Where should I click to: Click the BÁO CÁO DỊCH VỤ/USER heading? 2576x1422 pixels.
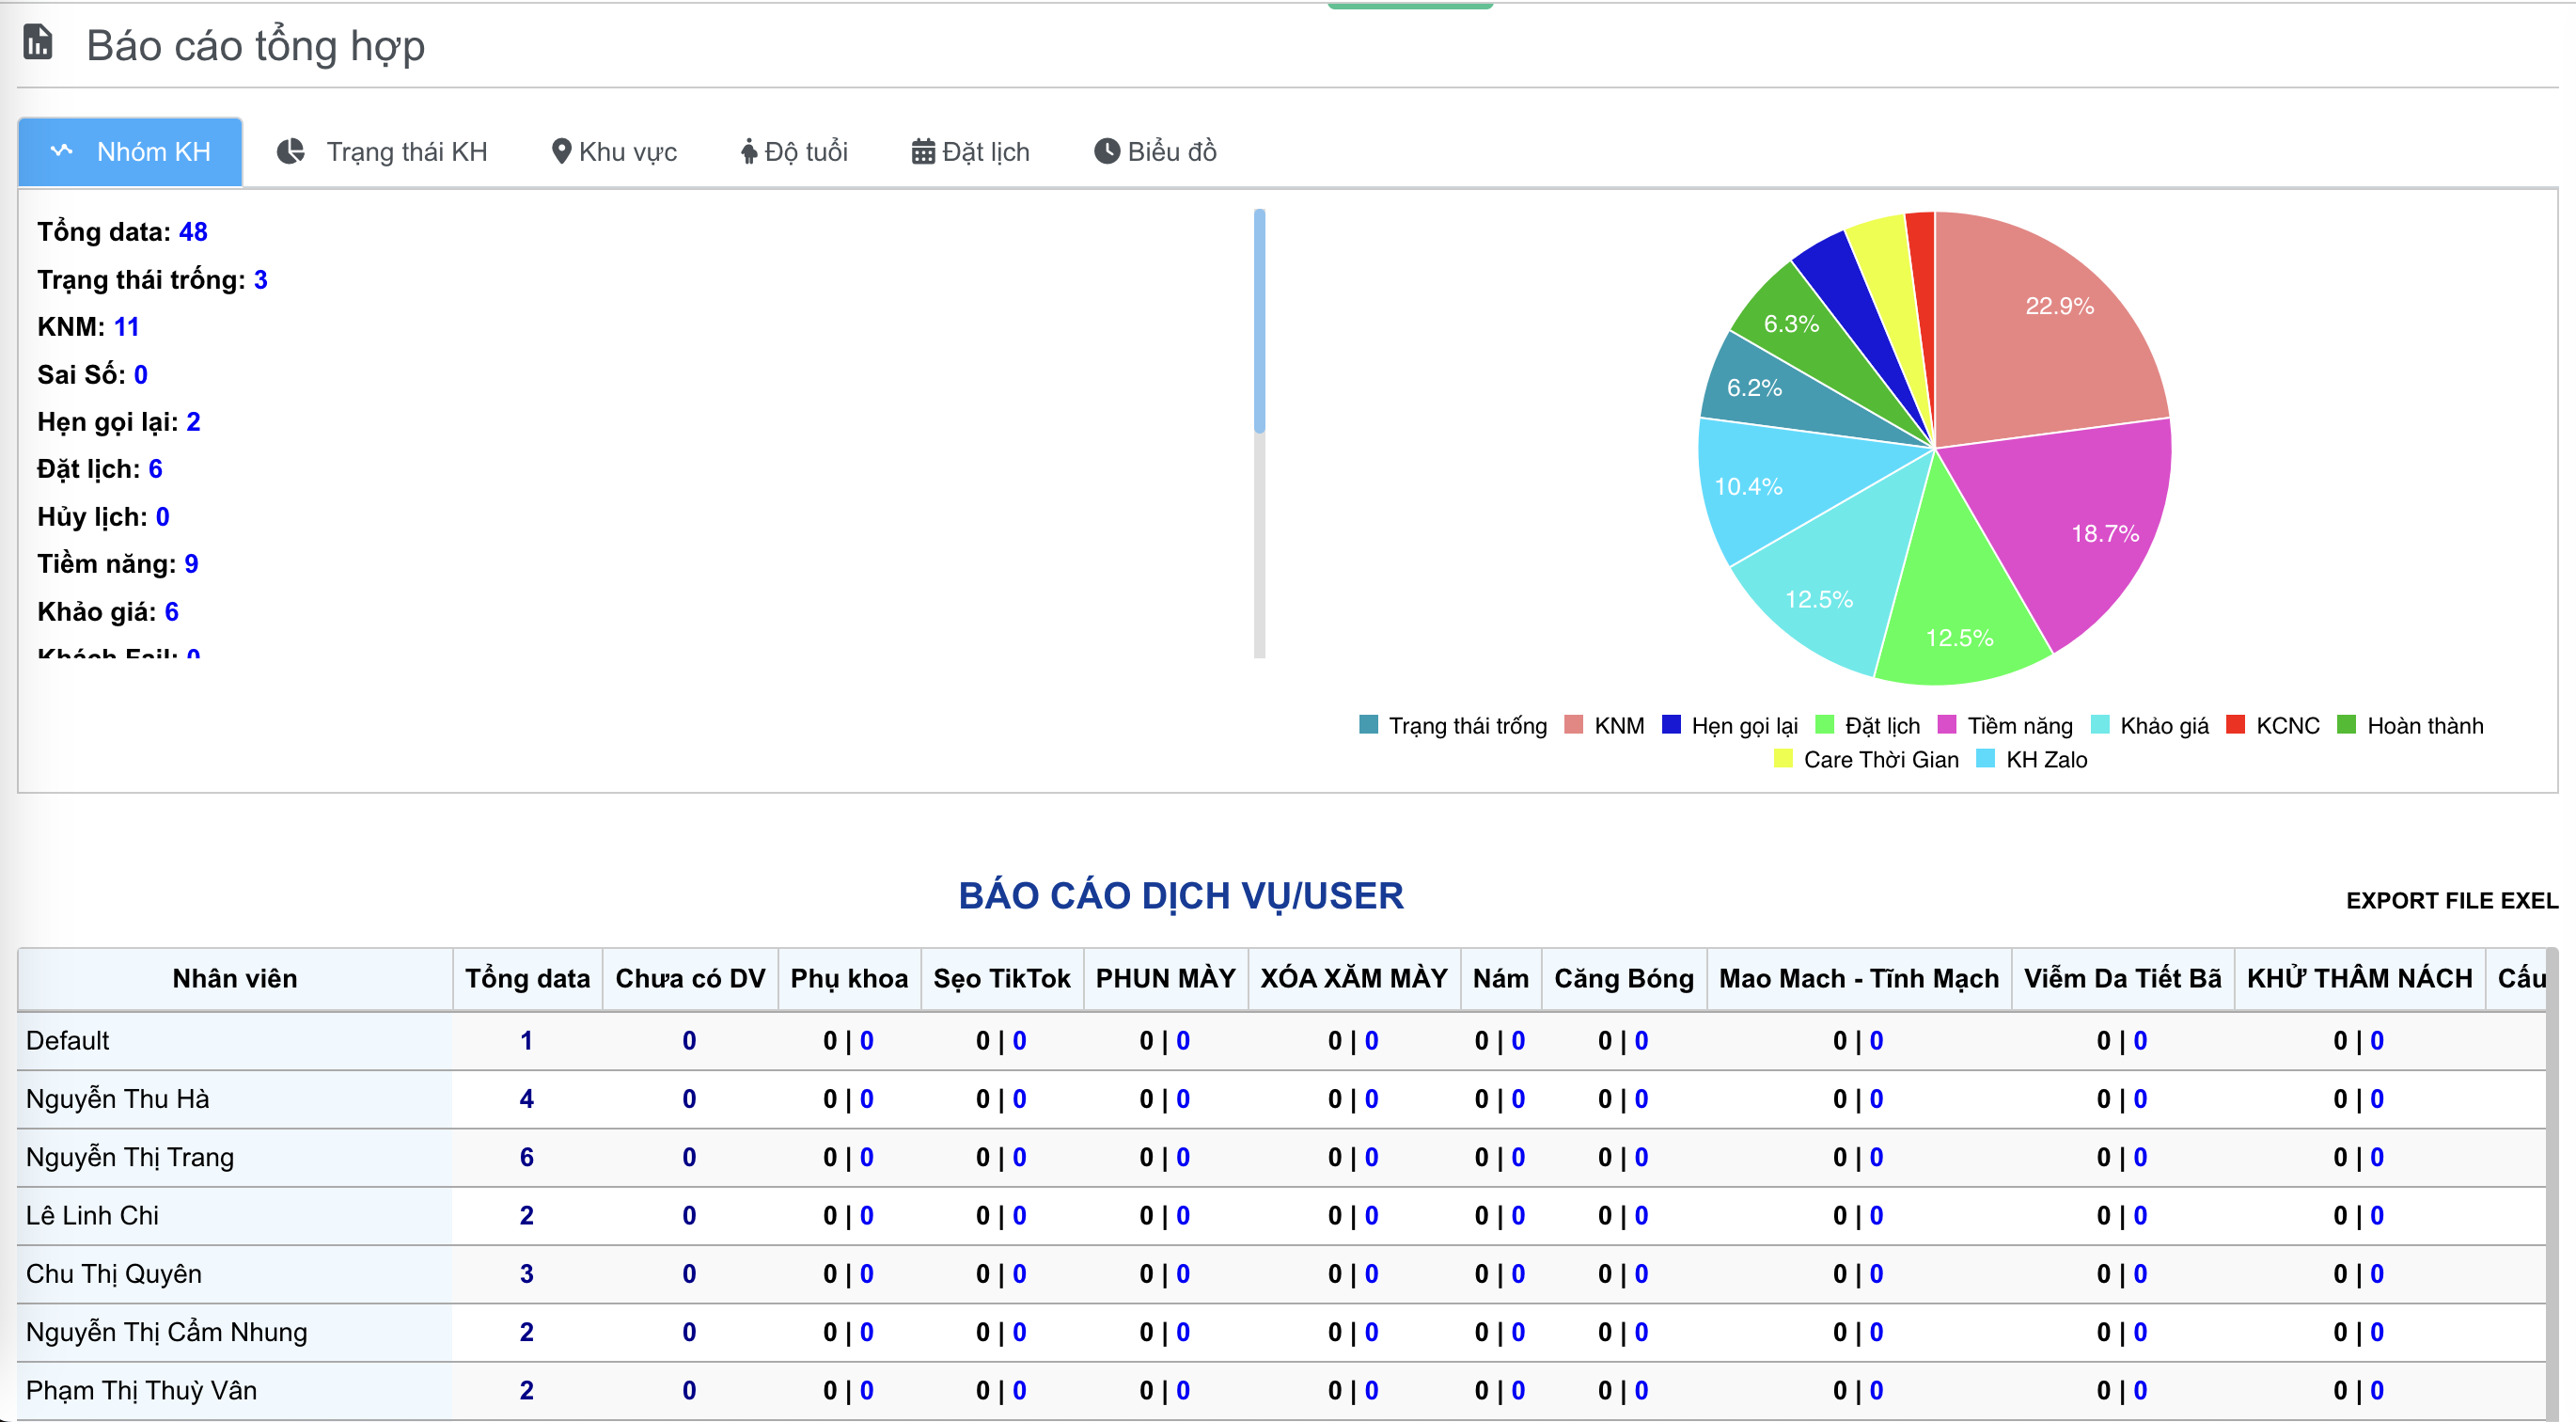[x=1181, y=895]
